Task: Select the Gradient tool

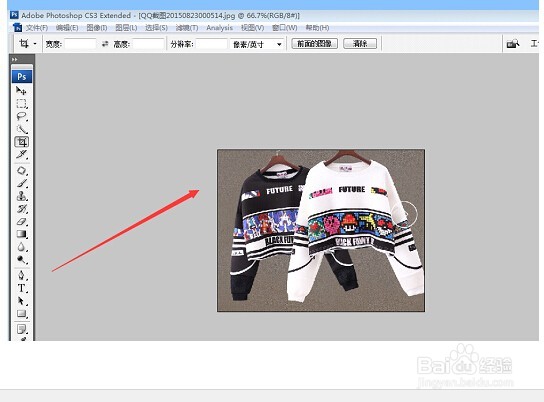Action: click(x=22, y=234)
